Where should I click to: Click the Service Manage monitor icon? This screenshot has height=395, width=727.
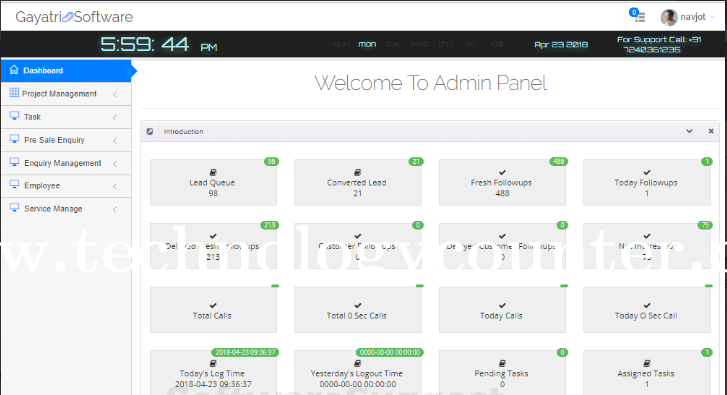point(14,208)
